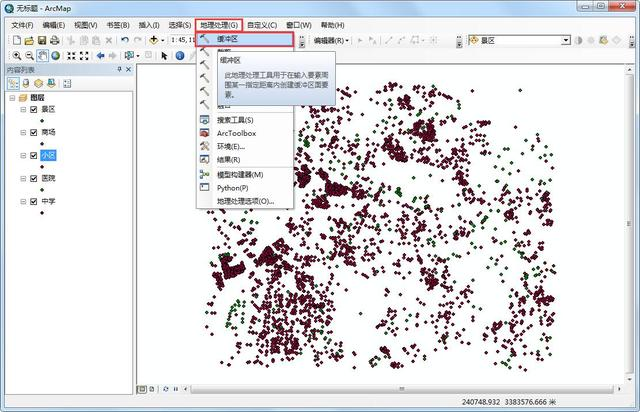Select the Zoom Out tool
The height and width of the screenshot is (412, 640).
[x=29, y=56]
